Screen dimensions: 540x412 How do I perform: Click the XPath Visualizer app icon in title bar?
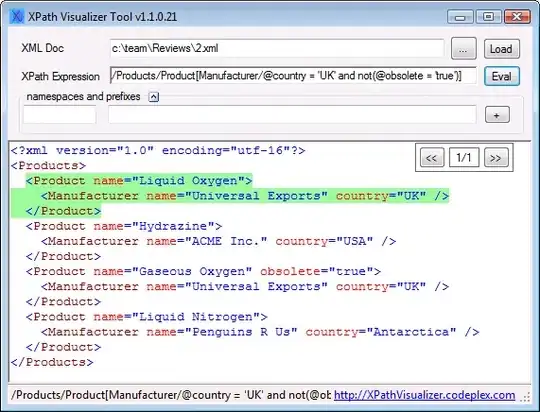(x=16, y=16)
